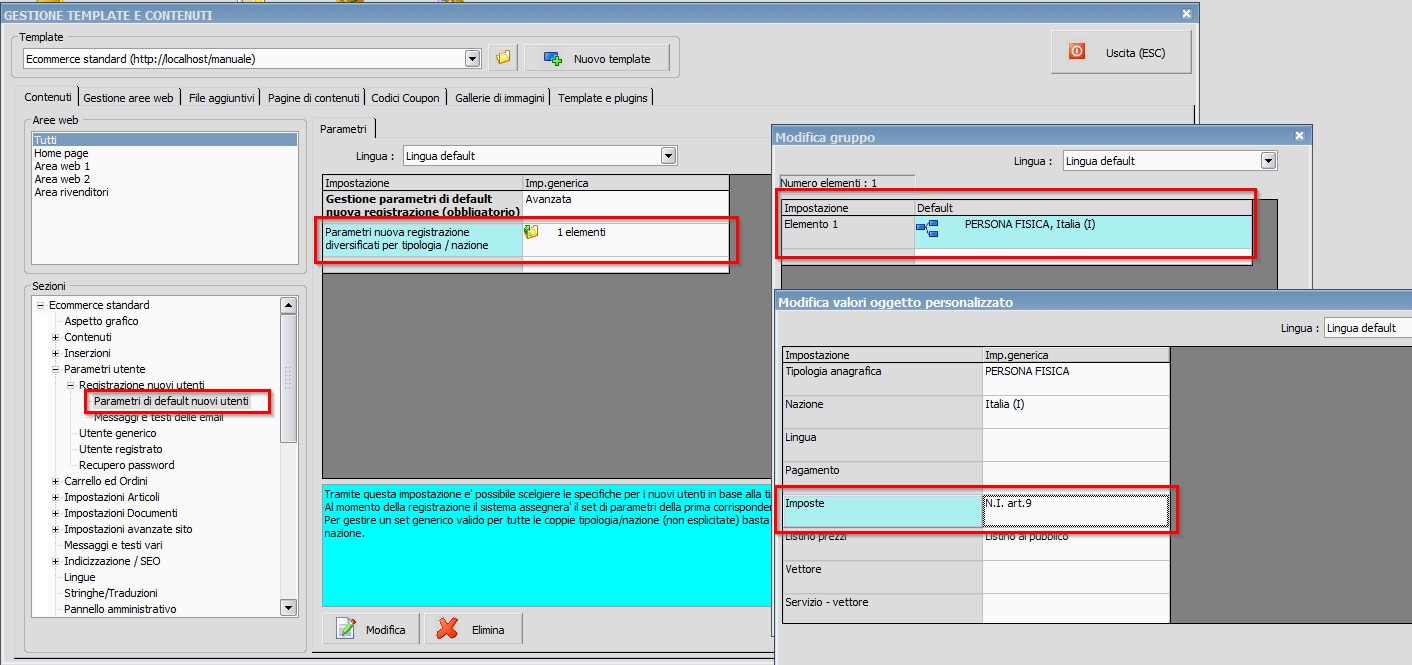Select Pannello amministrativo in the tree

(120, 609)
